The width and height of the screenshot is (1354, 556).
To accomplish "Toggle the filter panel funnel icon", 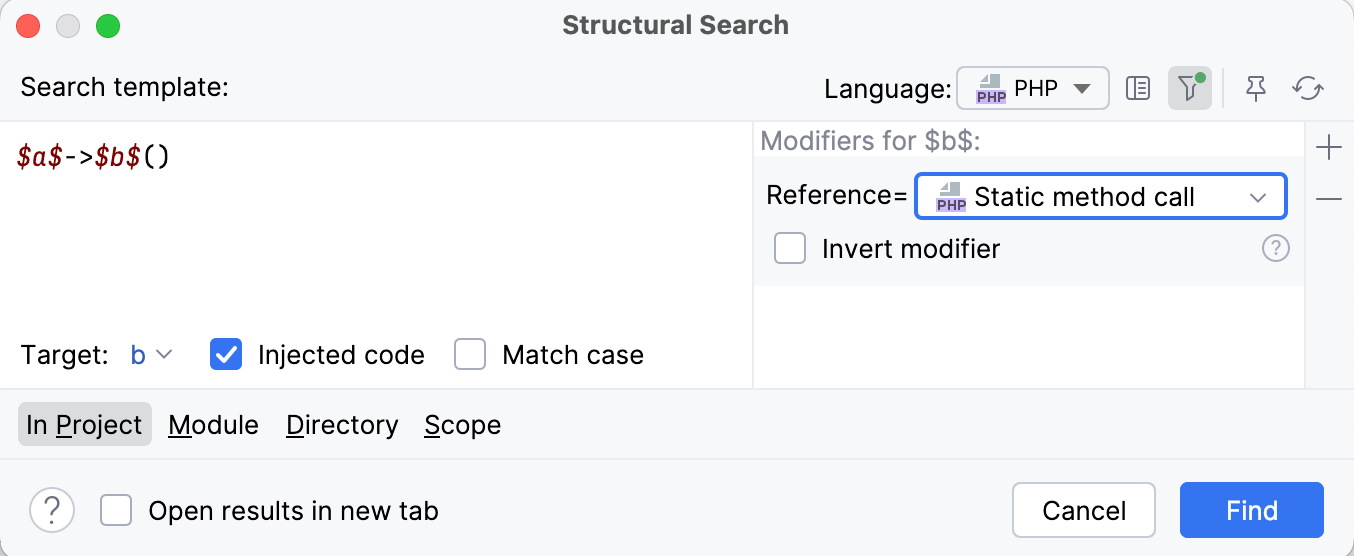I will pos(1189,89).
